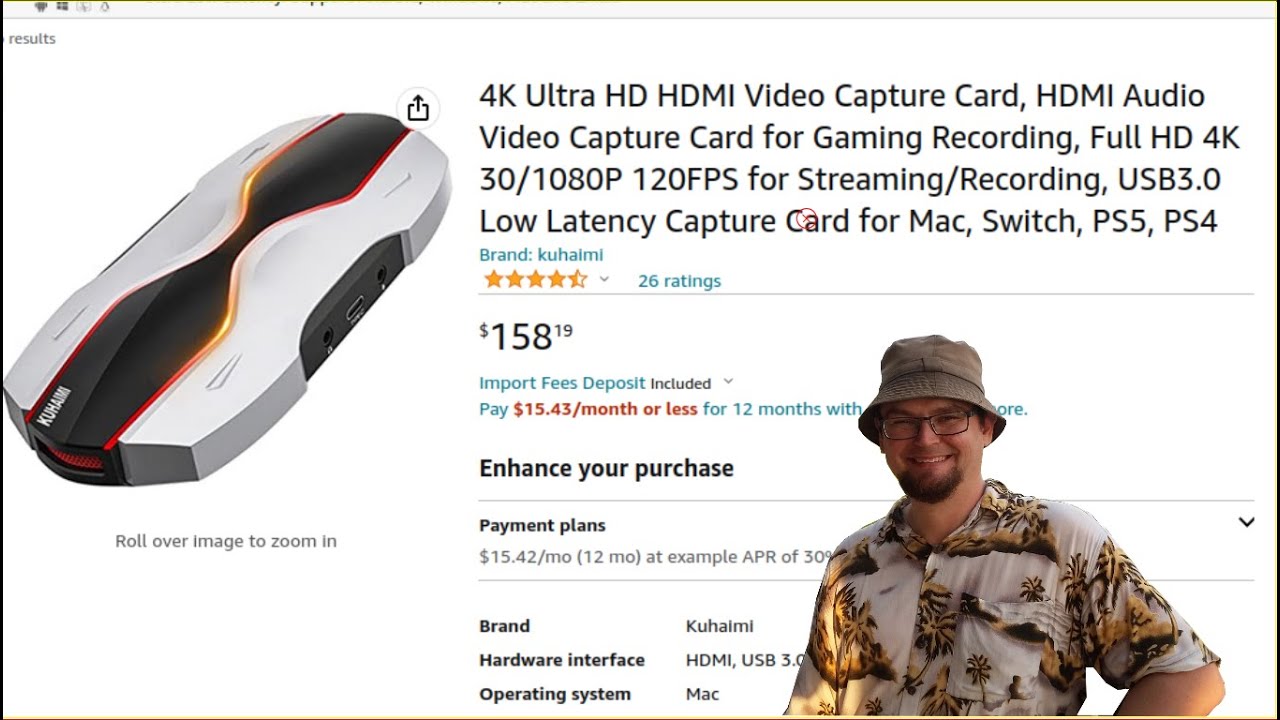Image resolution: width=1280 pixels, height=720 pixels.
Task: Click the Import Fees Deposit link
Action: [x=562, y=383]
